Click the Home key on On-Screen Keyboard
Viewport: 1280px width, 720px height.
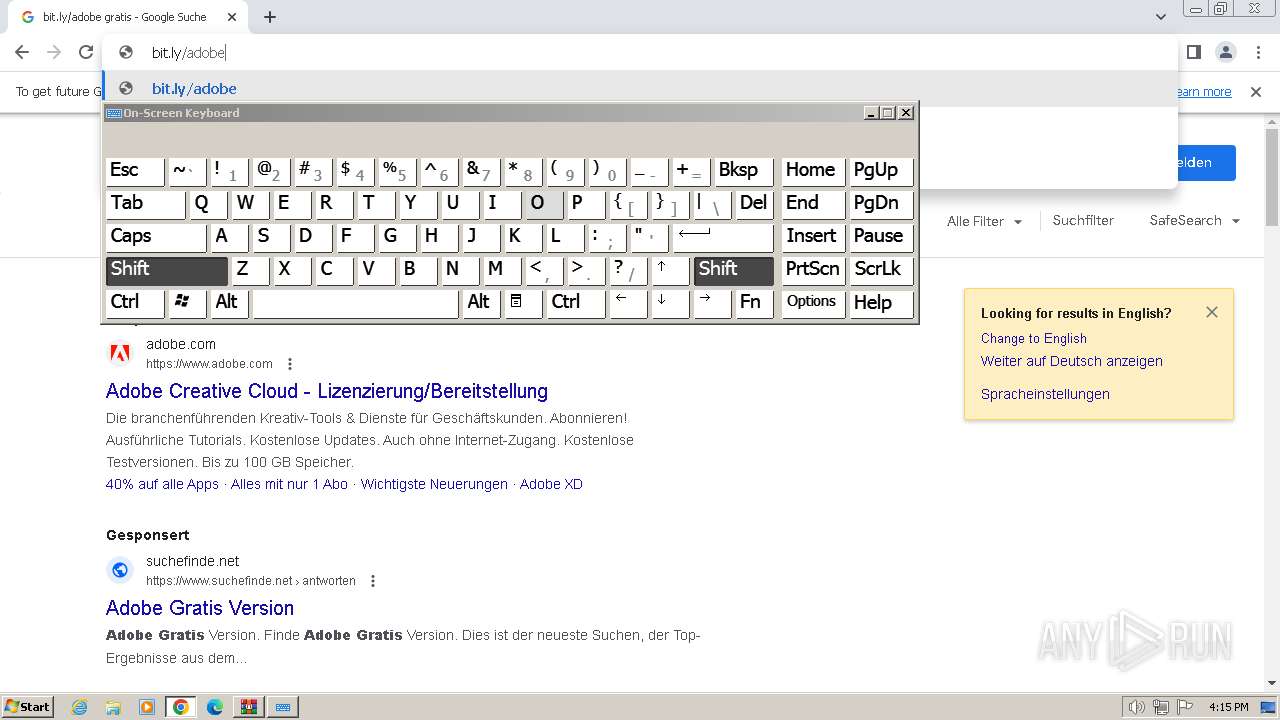[813, 171]
